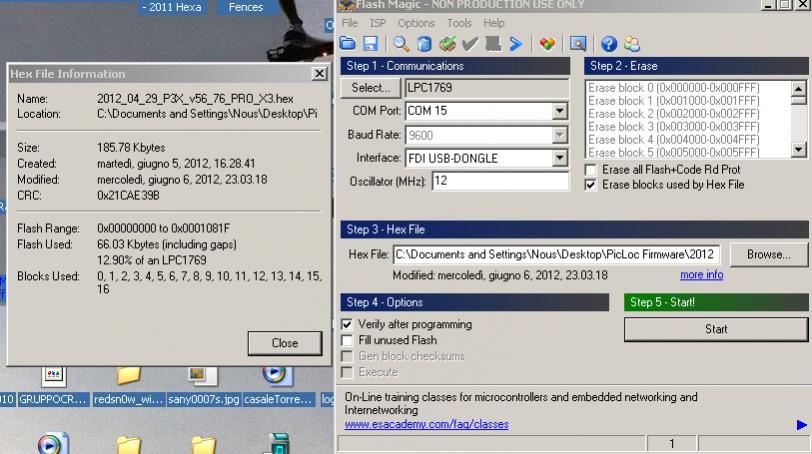Expand the COM Port dropdown
The height and width of the screenshot is (454, 812).
coord(559,111)
